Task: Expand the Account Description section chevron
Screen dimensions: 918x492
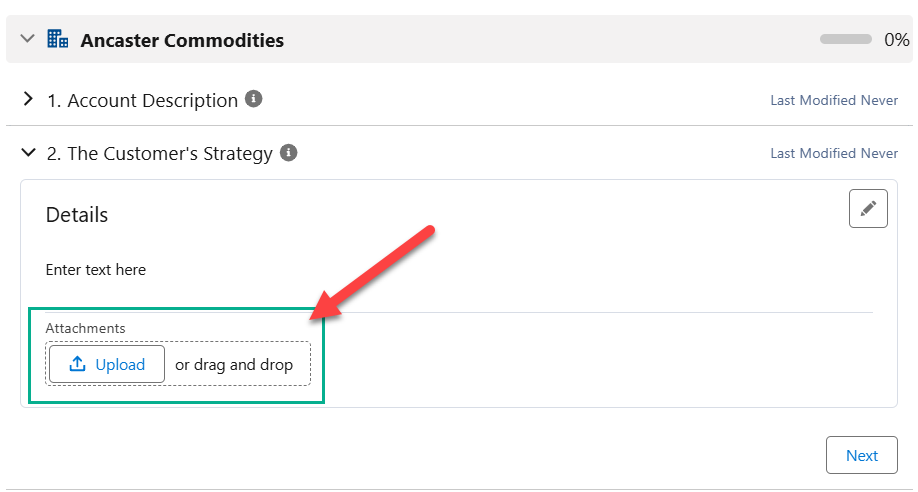Action: click(x=28, y=100)
